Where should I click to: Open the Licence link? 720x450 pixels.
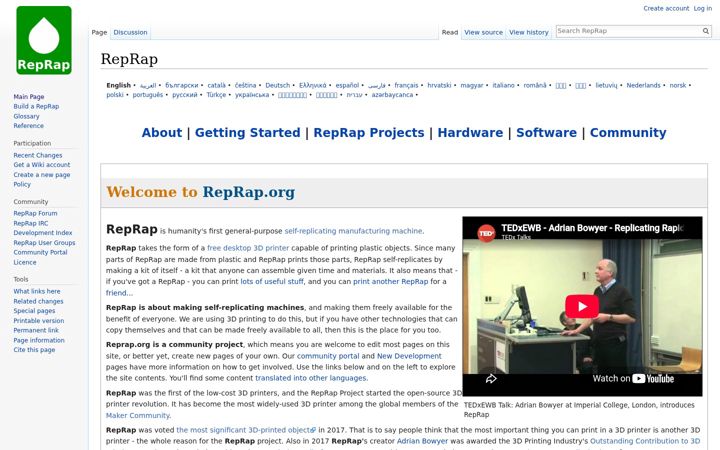[25, 262]
